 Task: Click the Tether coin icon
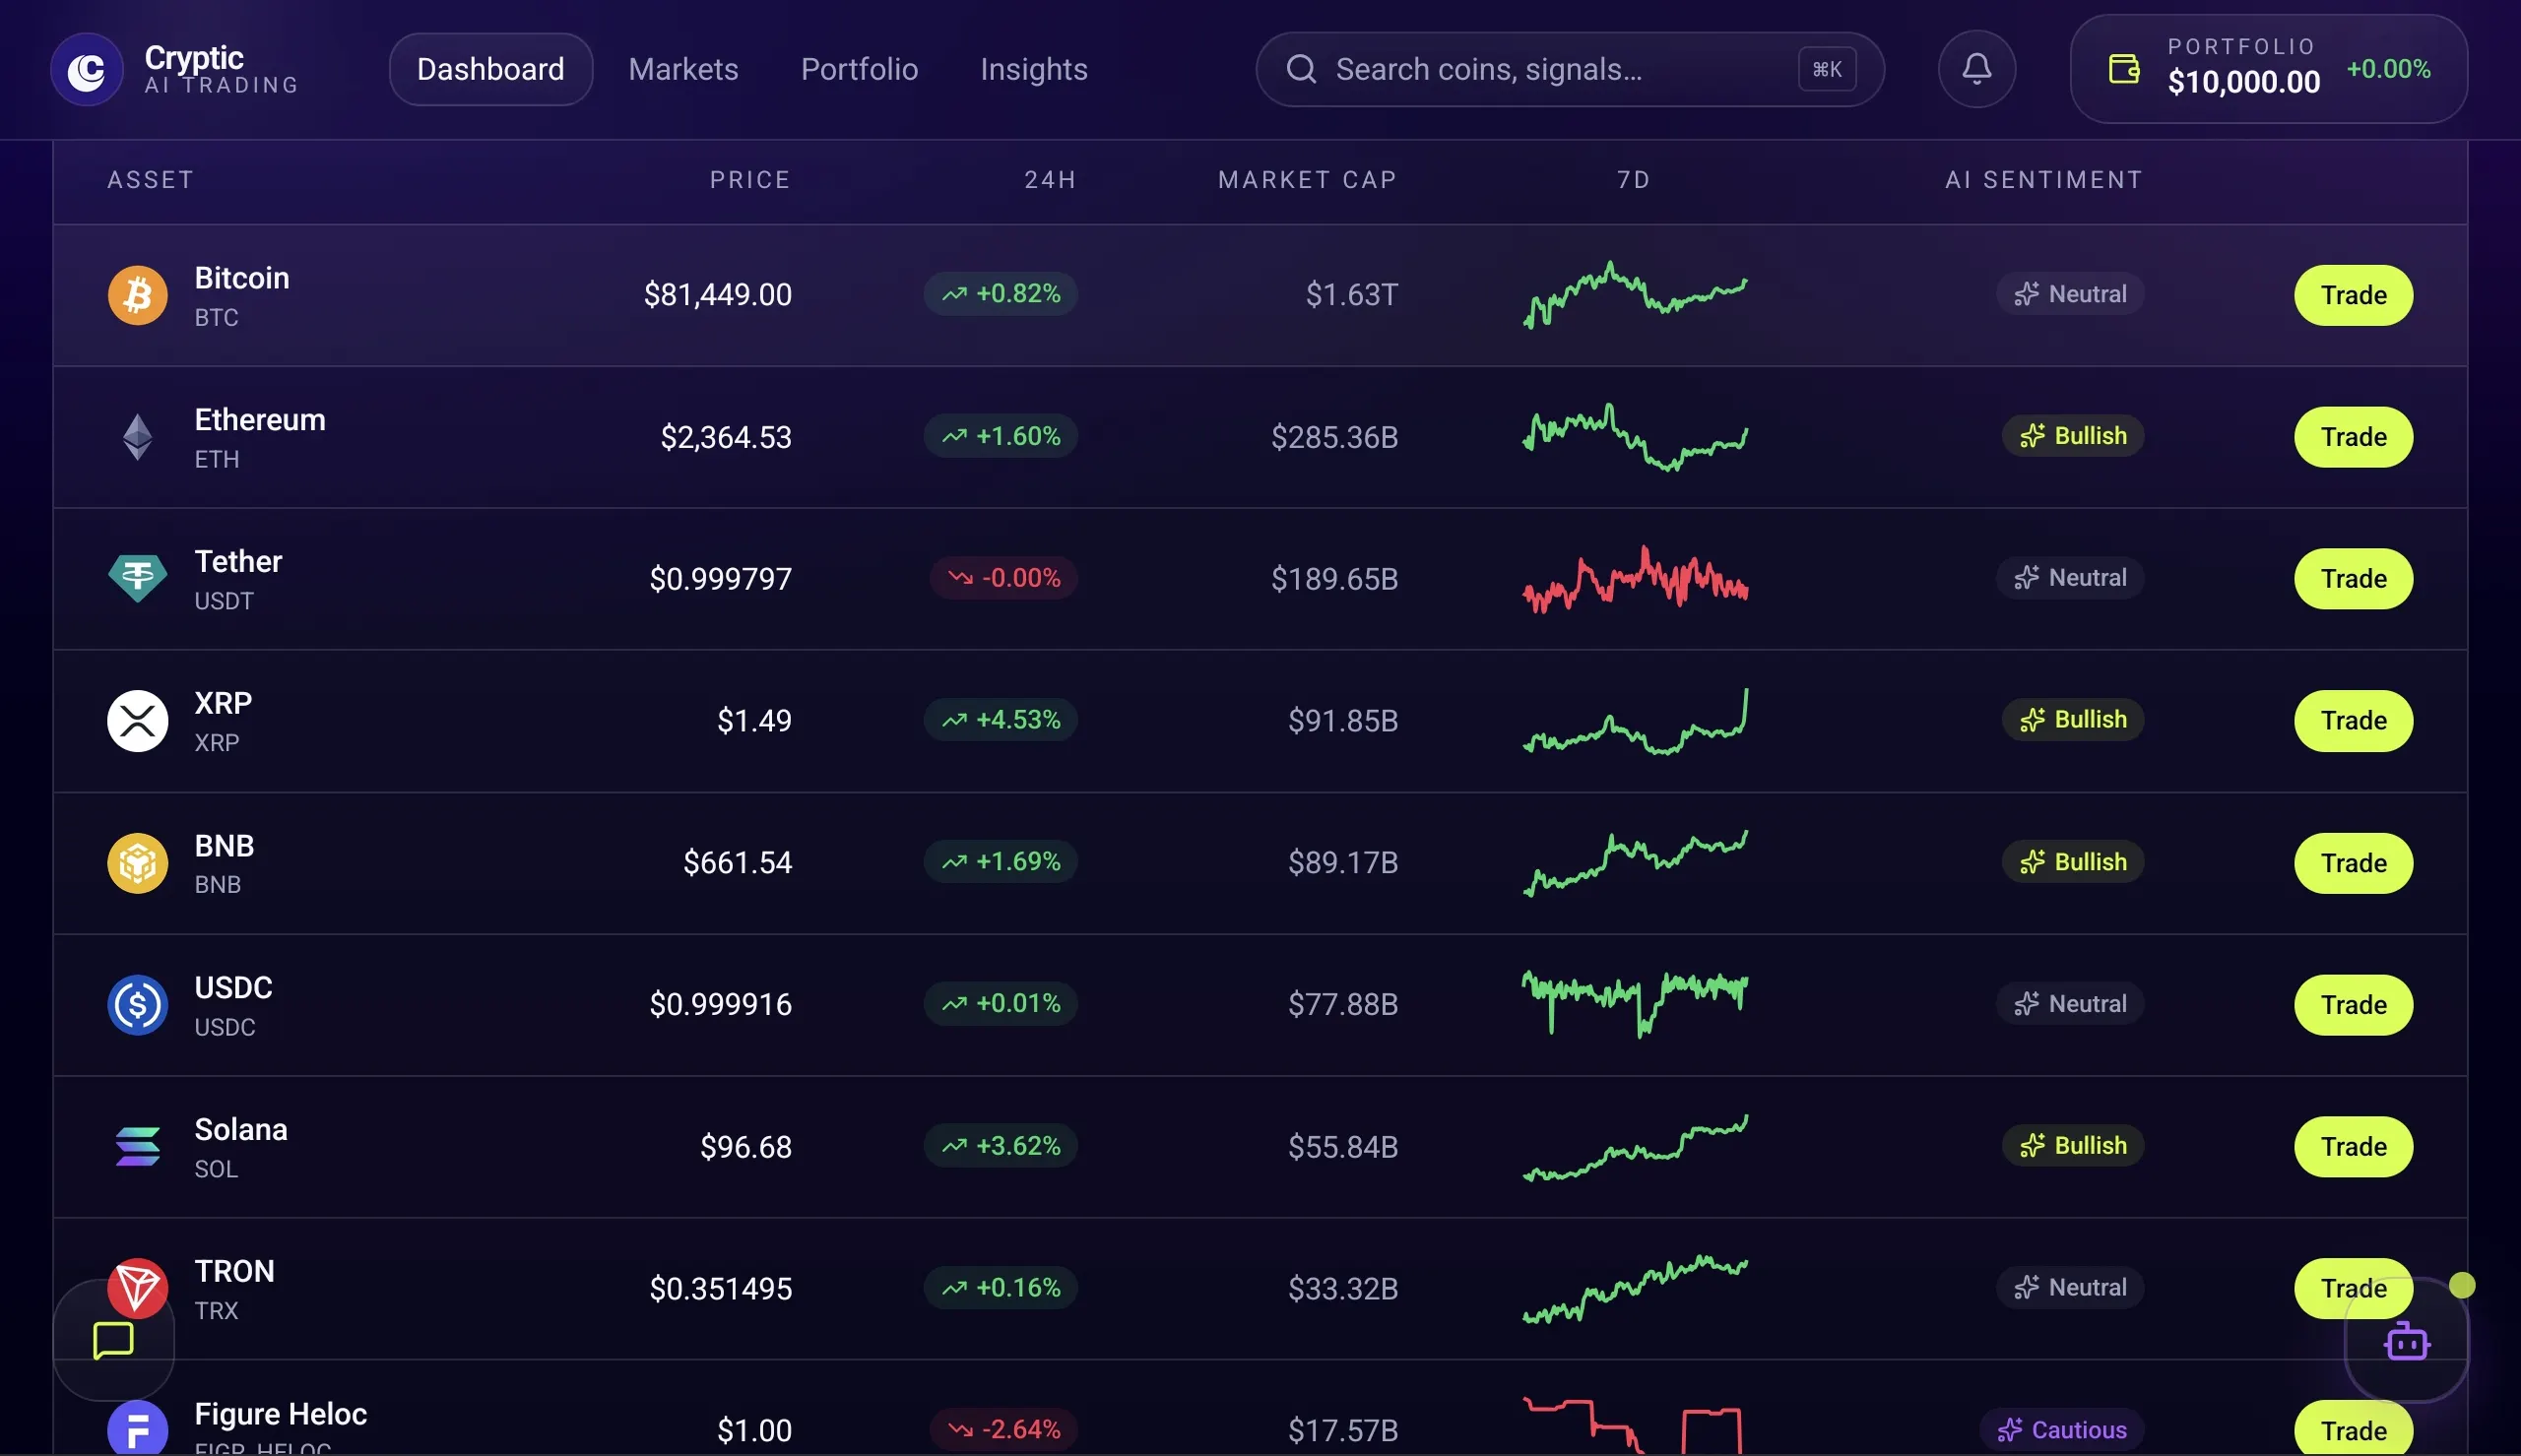pos(137,579)
